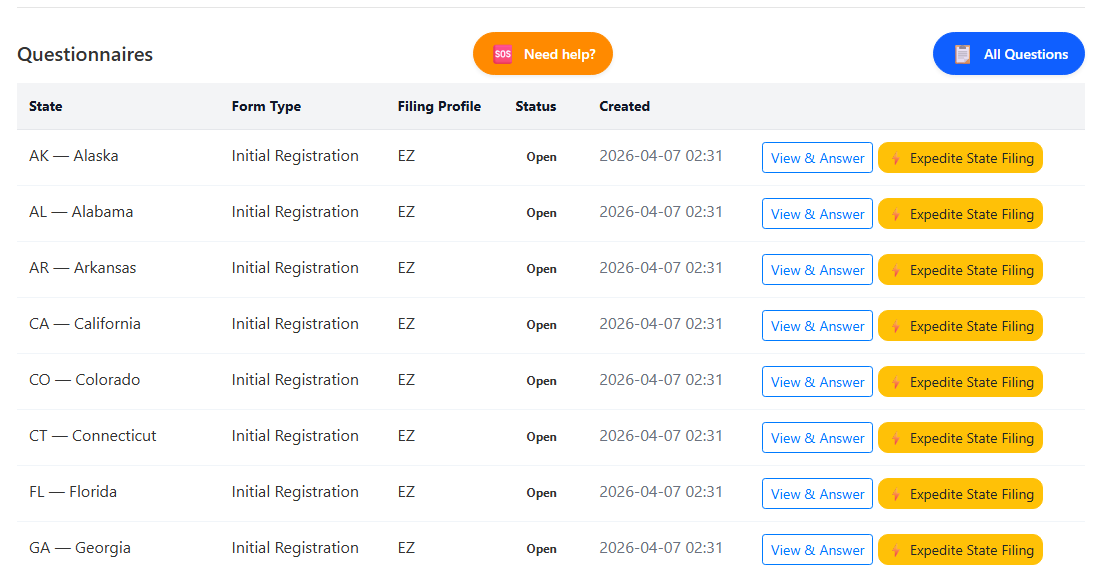The height and width of the screenshot is (575, 1100).
Task: Select the 'CA — California' state cell
Action: [85, 324]
